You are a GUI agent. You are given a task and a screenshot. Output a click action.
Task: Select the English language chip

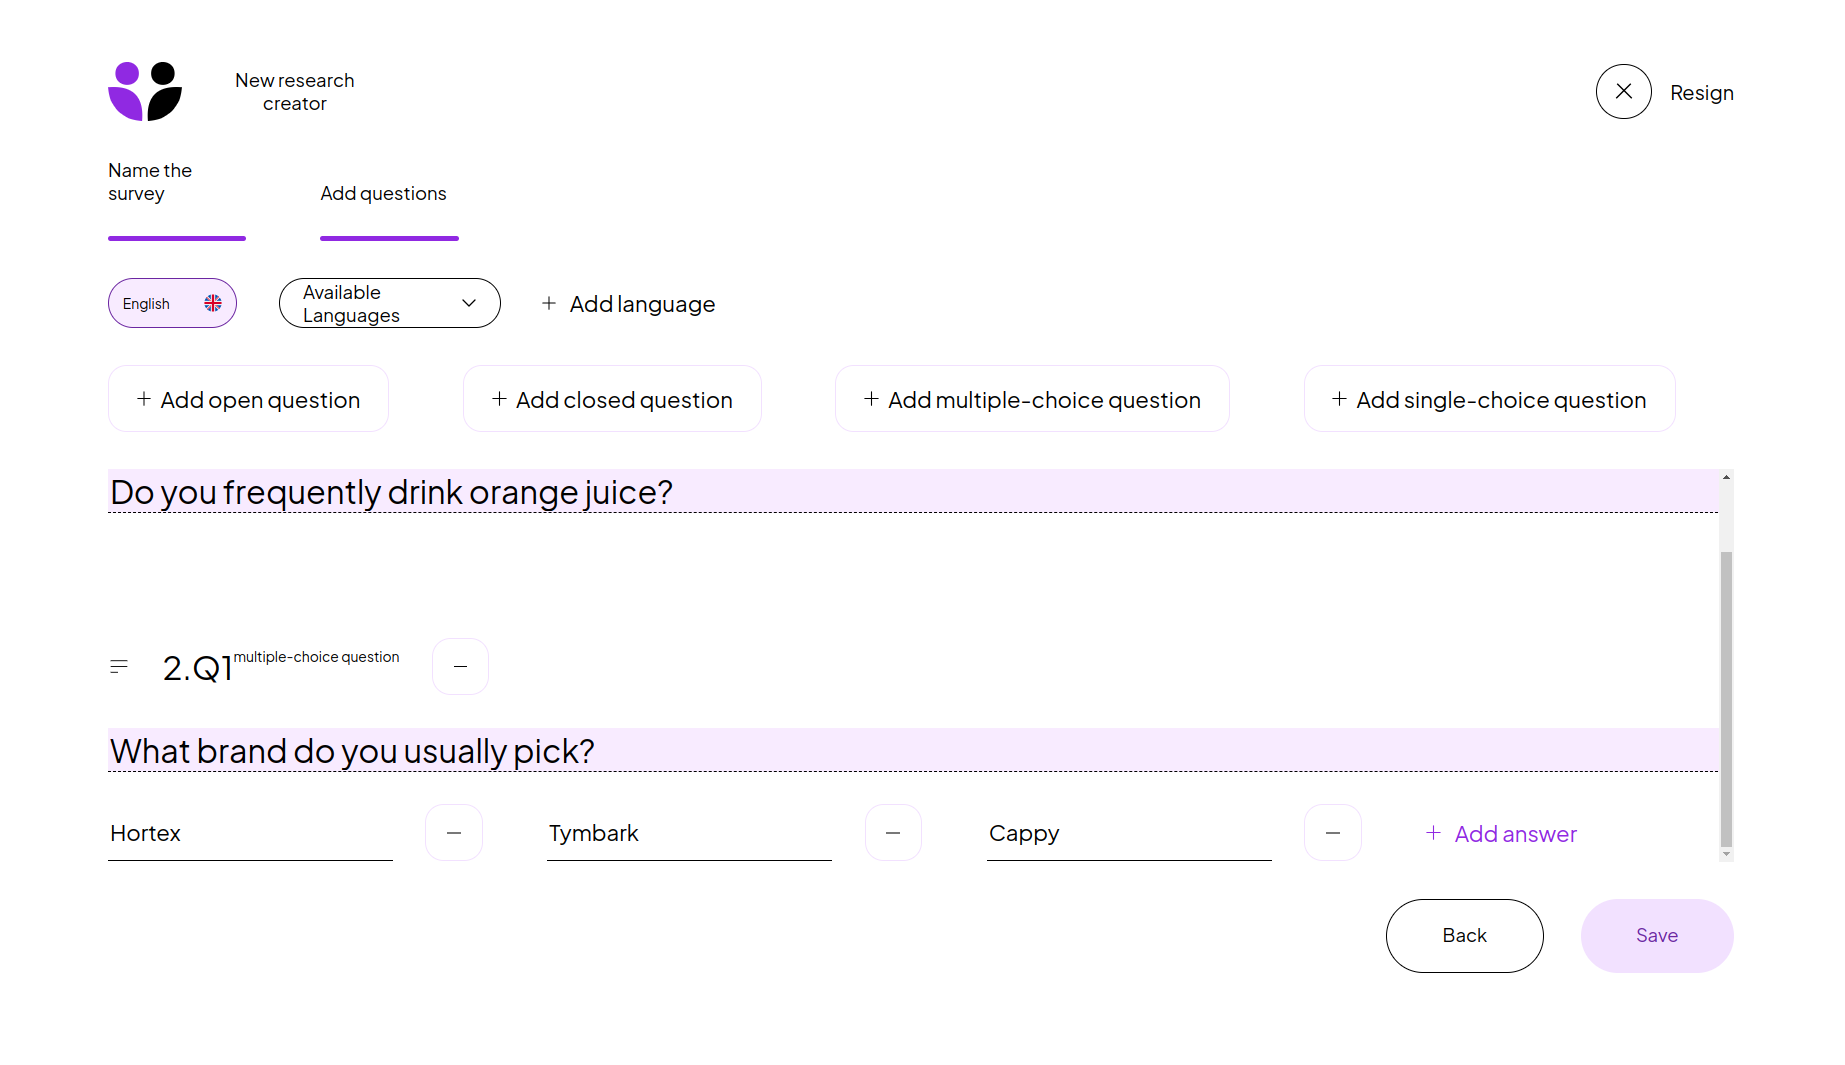pyautogui.click(x=172, y=303)
